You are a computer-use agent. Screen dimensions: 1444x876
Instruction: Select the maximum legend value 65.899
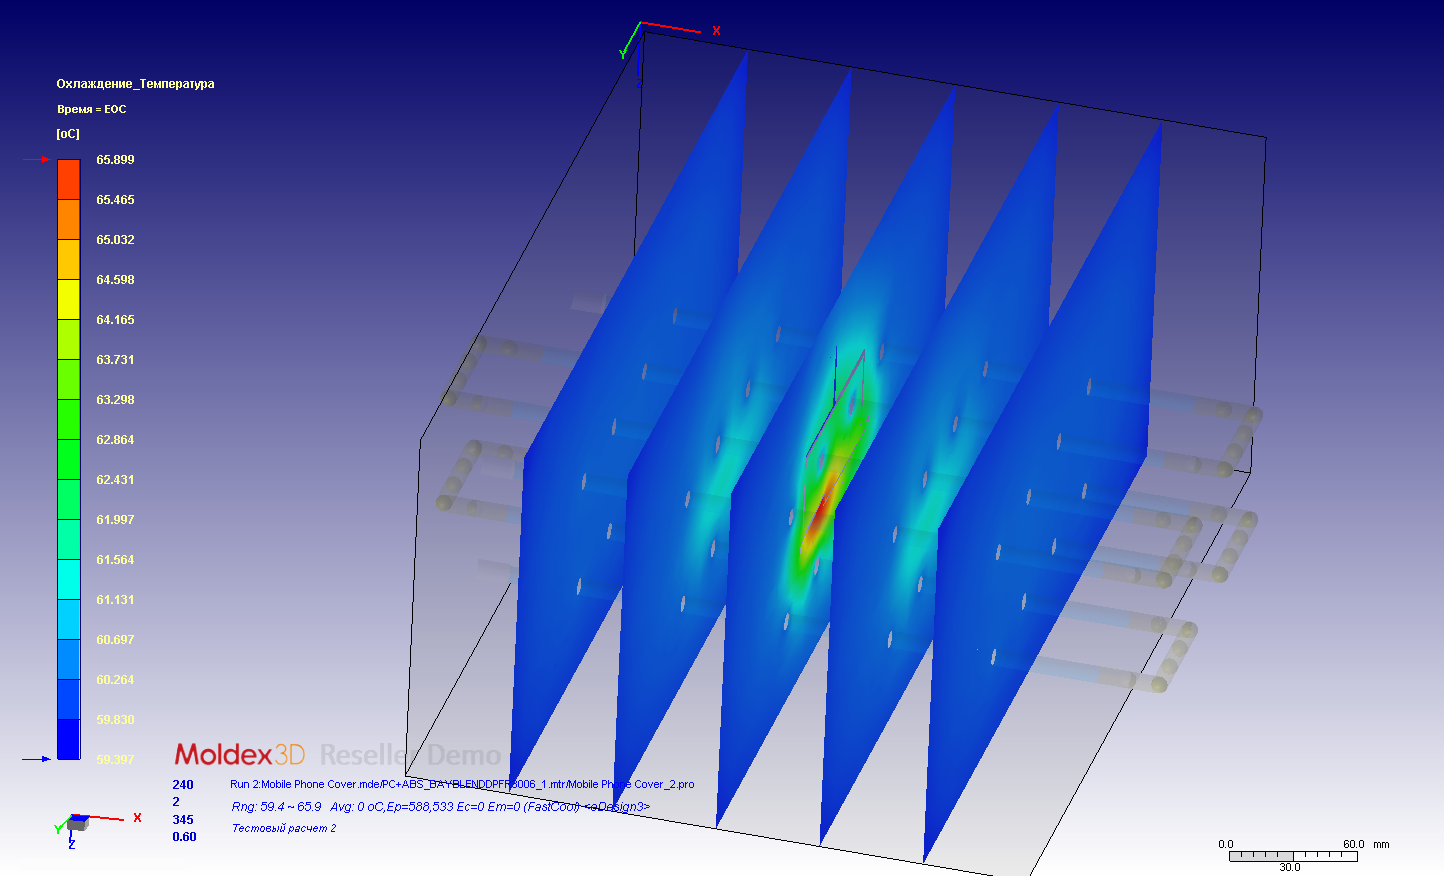click(x=115, y=160)
